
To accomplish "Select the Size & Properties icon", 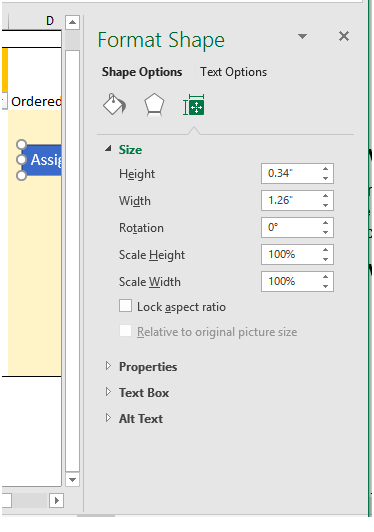I will coord(194,105).
